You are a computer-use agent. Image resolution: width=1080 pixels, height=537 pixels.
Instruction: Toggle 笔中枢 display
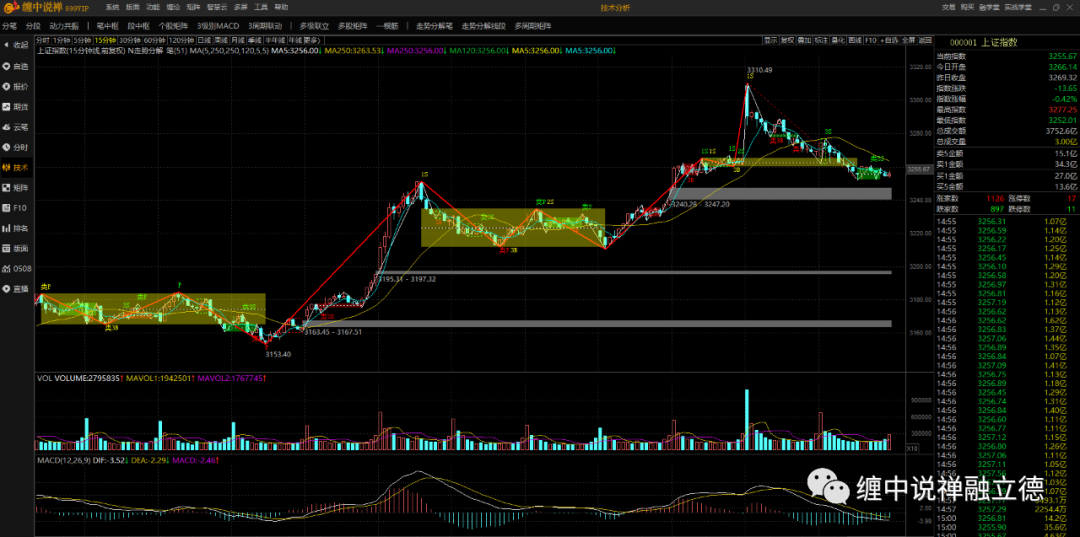tap(107, 26)
